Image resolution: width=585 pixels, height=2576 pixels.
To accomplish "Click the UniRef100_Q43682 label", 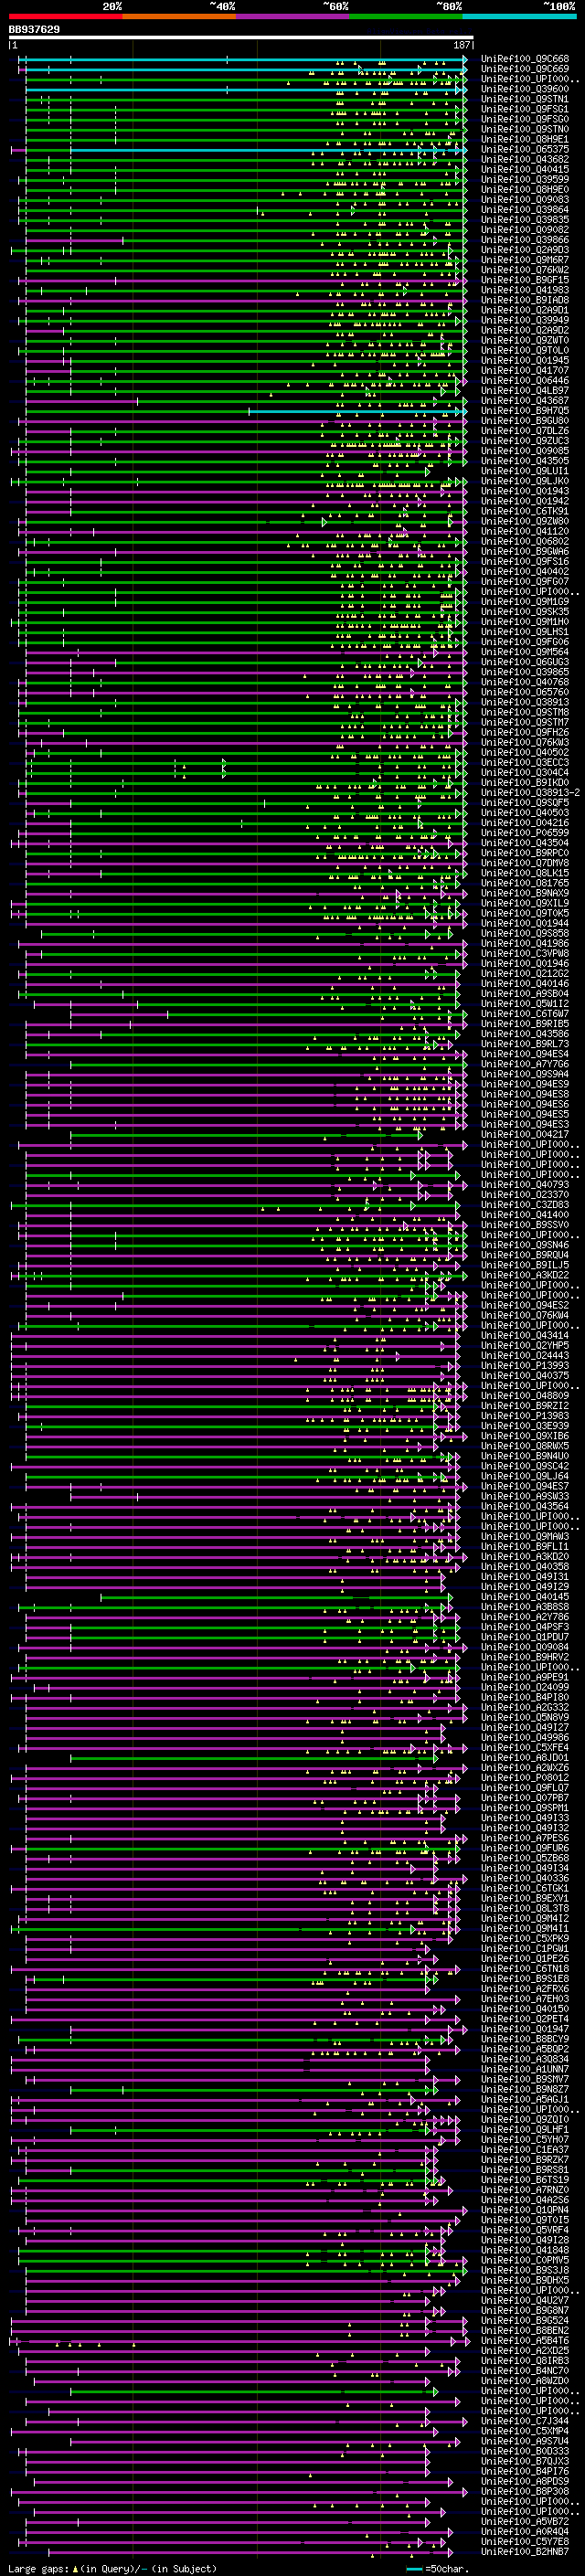I will pyautogui.click(x=525, y=159).
